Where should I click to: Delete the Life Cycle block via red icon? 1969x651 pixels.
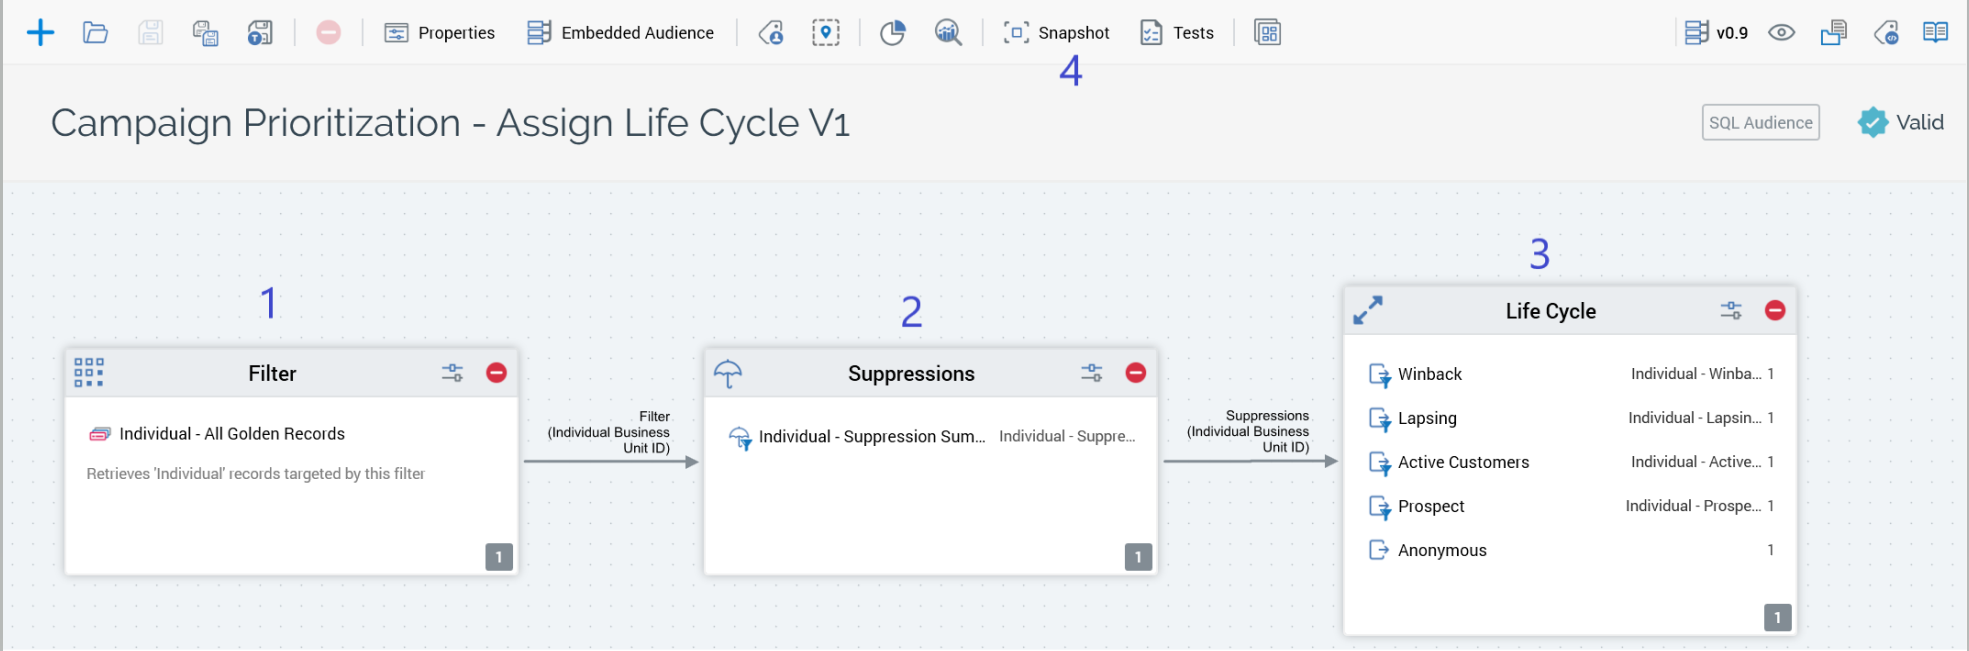(x=1775, y=311)
